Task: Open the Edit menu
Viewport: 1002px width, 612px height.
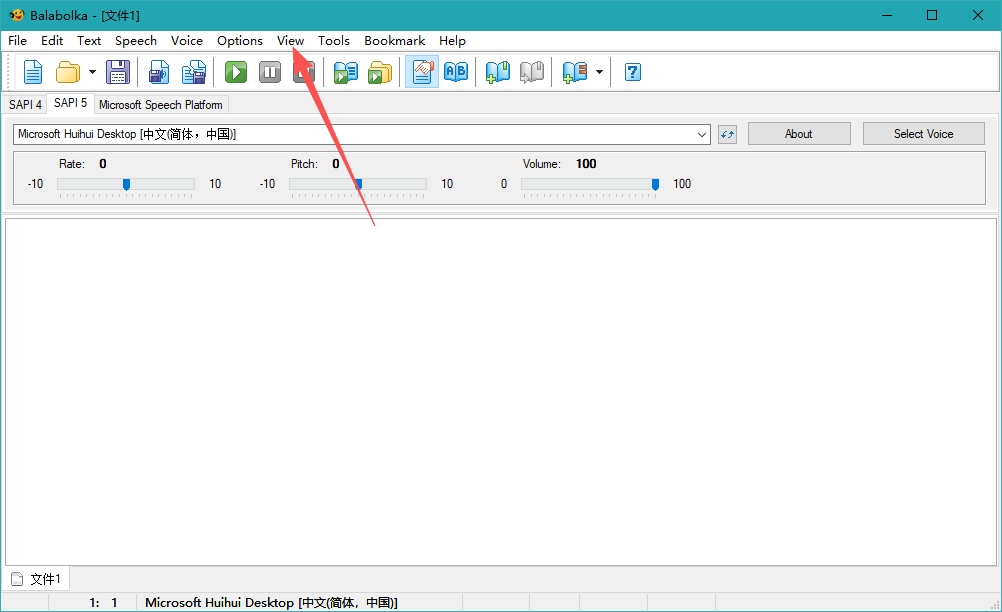Action: point(52,41)
